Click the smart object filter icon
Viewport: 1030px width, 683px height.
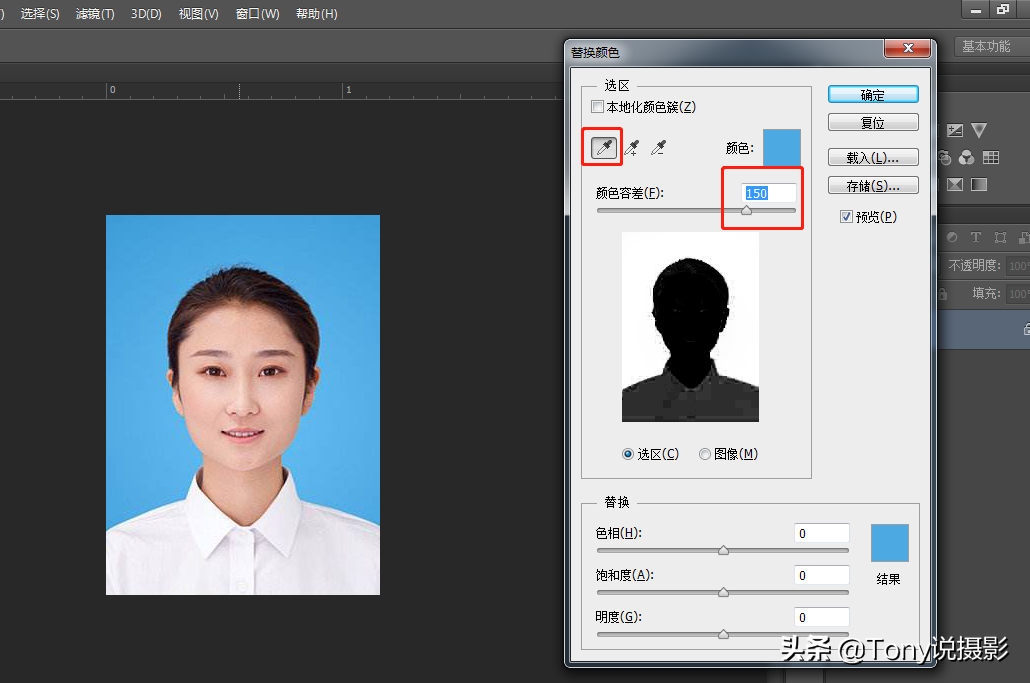coord(1023,237)
